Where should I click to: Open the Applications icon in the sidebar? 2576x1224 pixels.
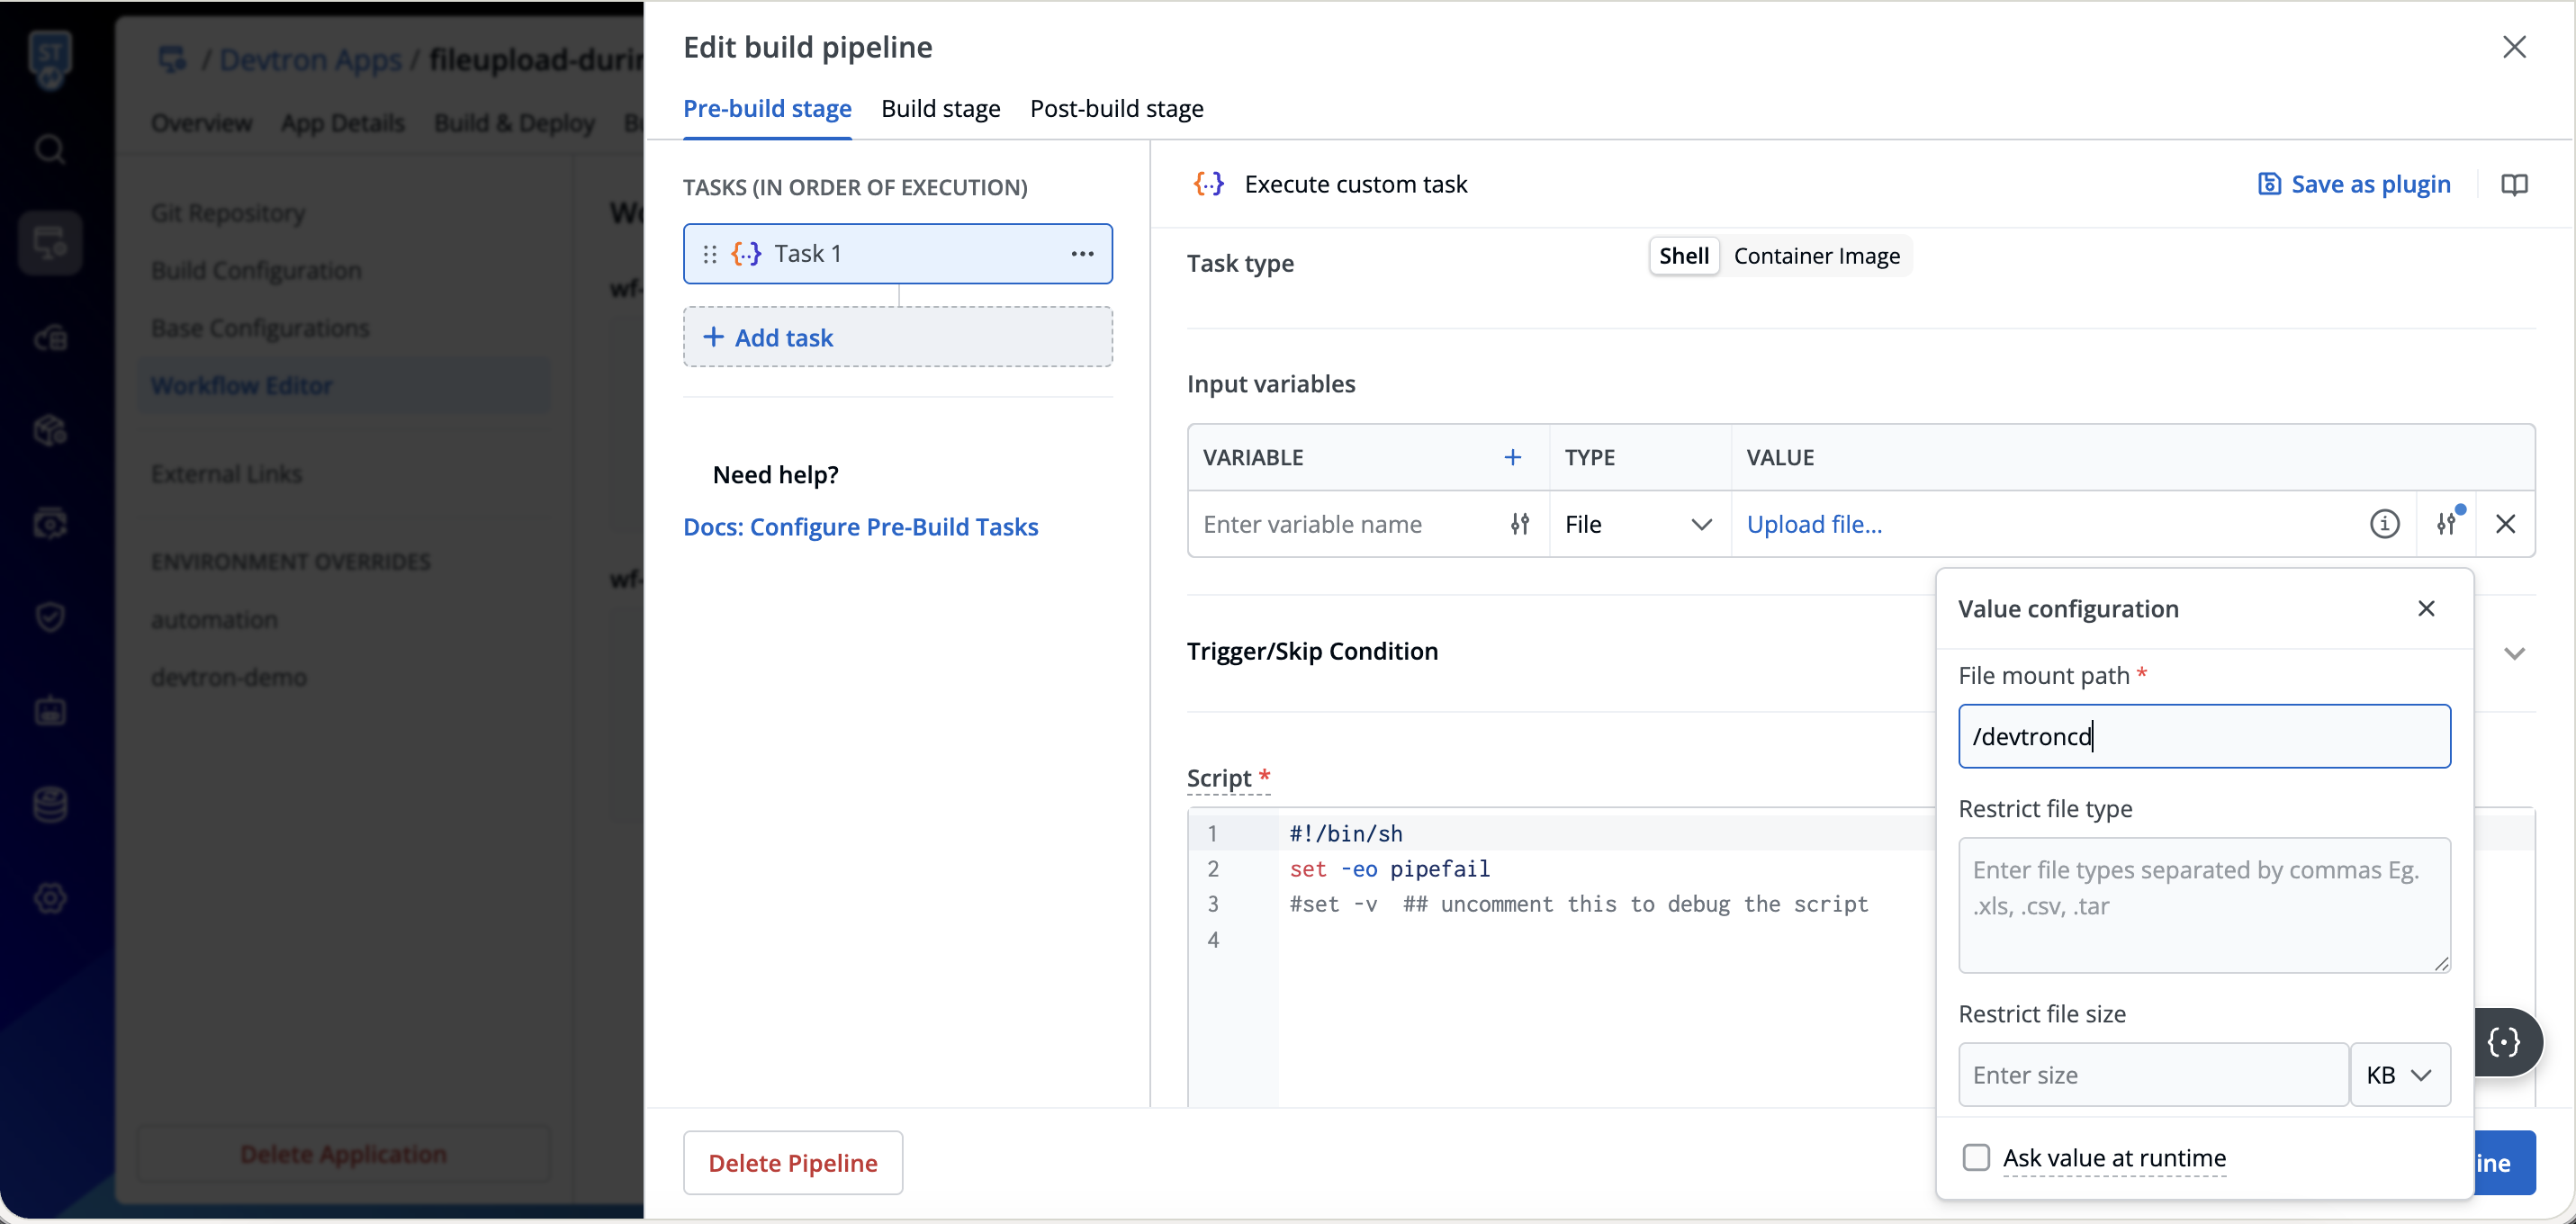tap(50, 243)
